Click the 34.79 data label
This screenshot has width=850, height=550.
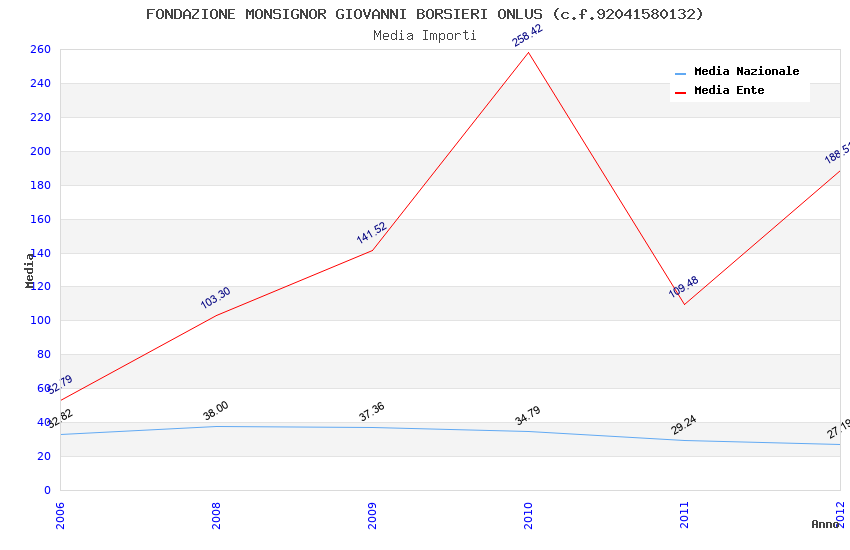527,416
